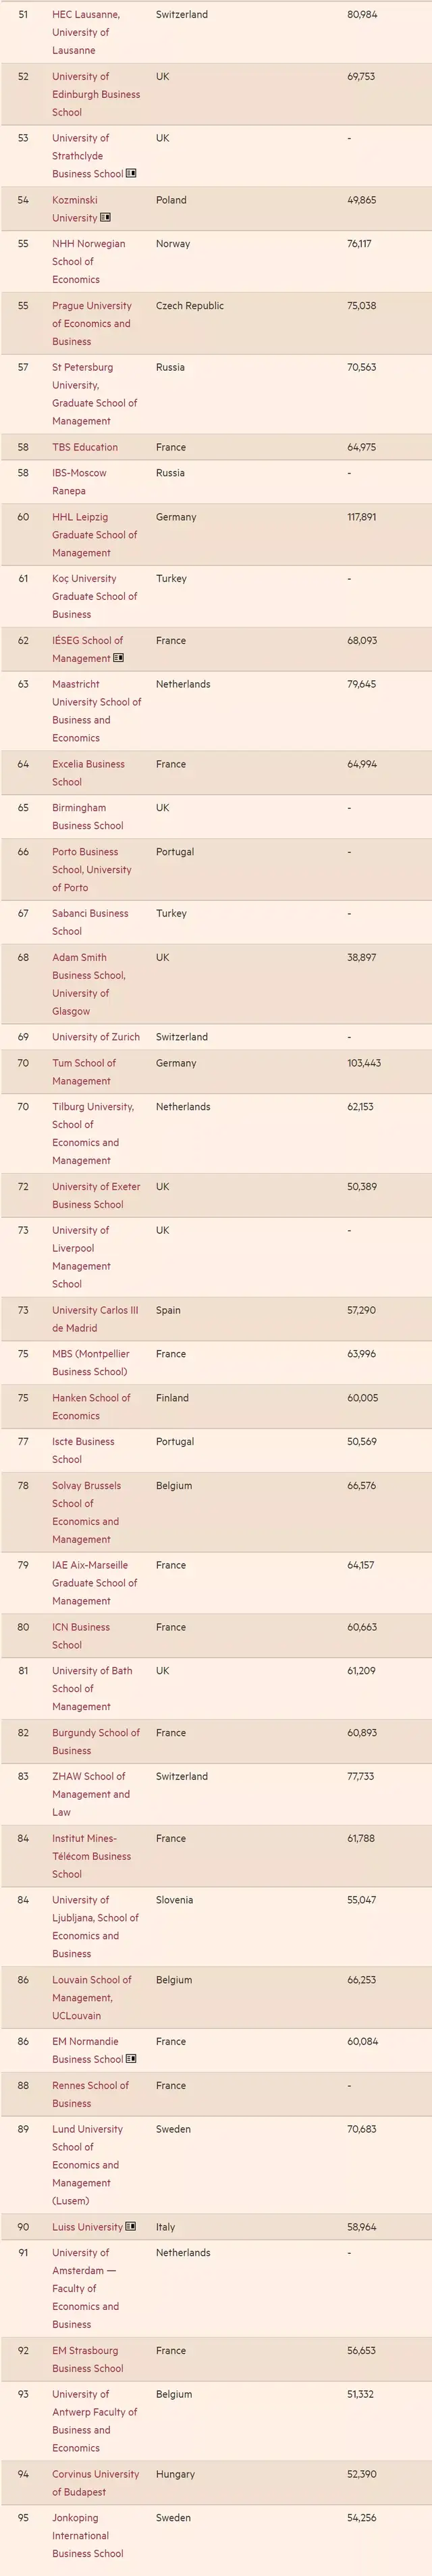Select NHH Norwegian School of Economics

(89, 262)
